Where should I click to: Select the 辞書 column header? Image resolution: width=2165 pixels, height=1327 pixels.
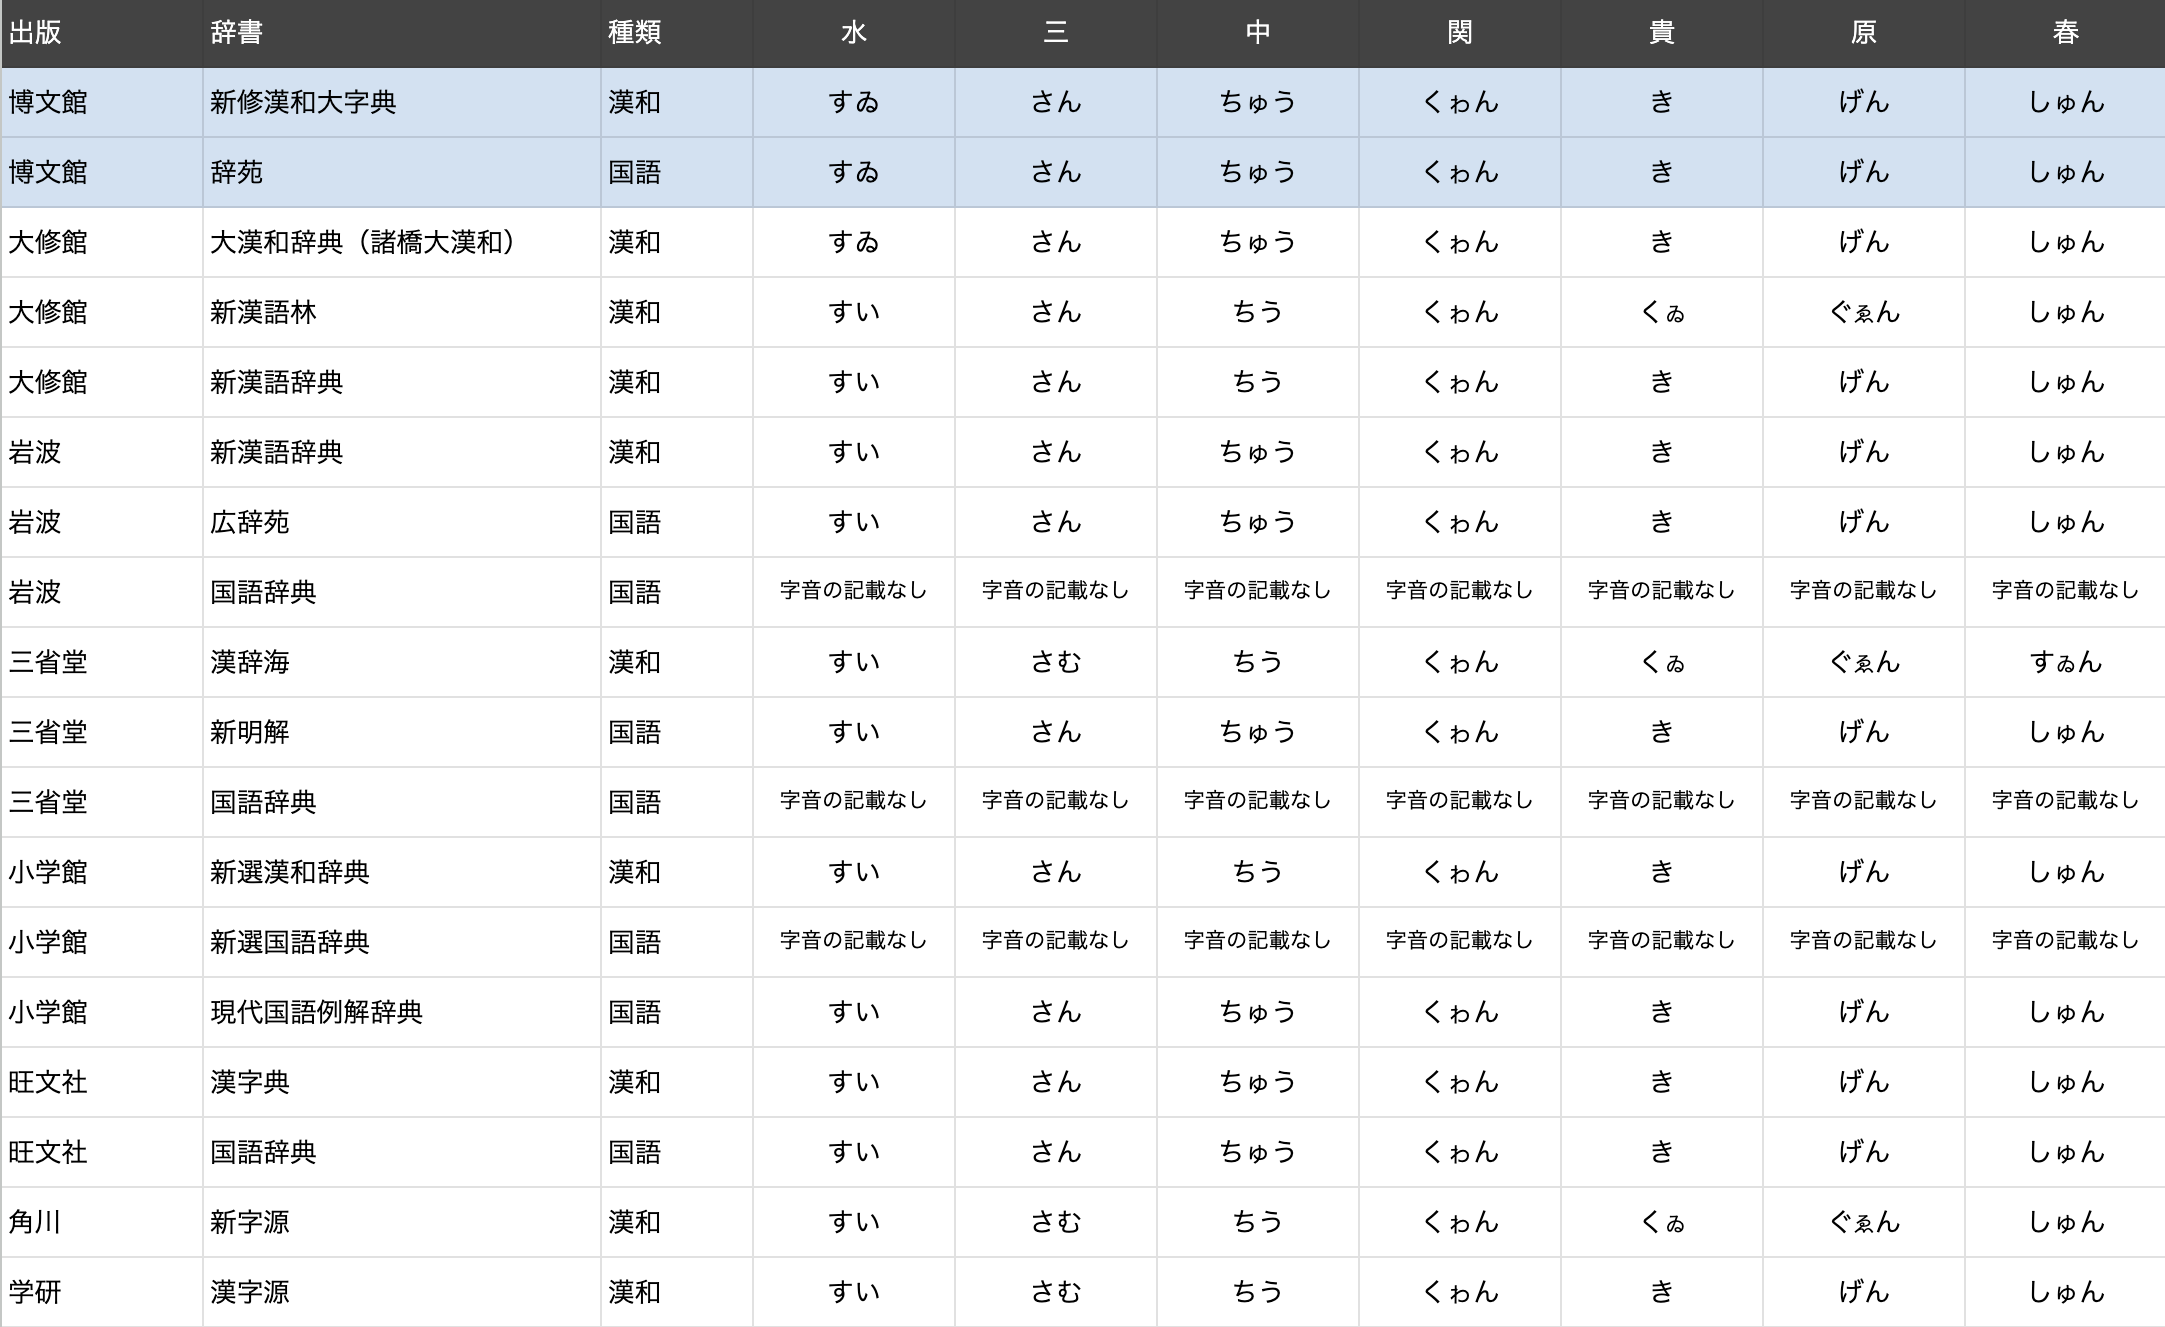[401, 33]
